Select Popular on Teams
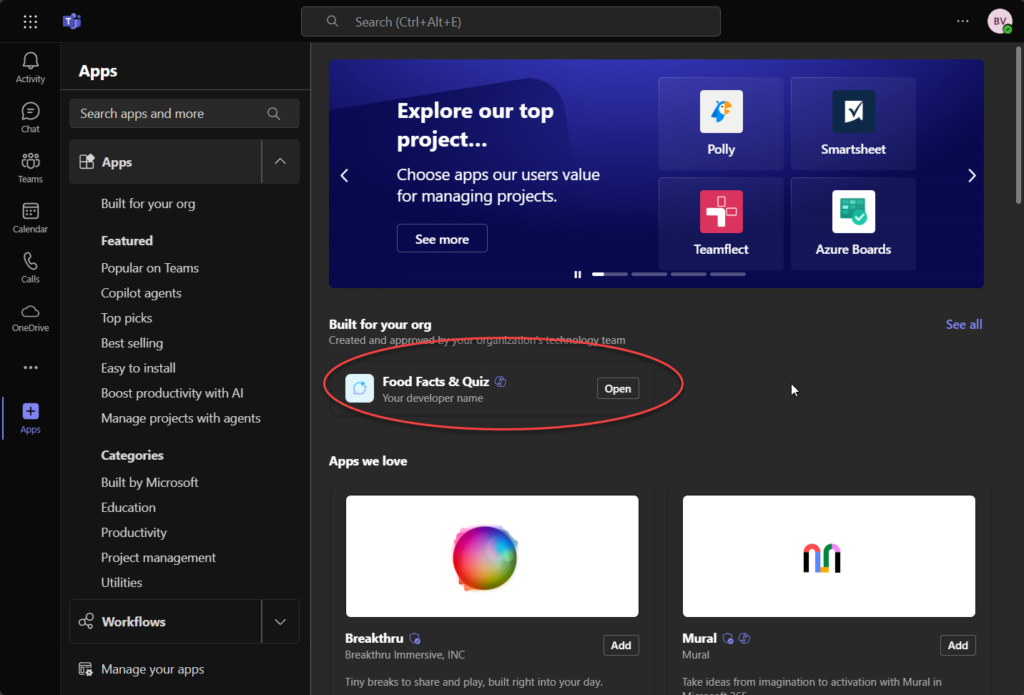The width and height of the screenshot is (1024, 695). (150, 268)
